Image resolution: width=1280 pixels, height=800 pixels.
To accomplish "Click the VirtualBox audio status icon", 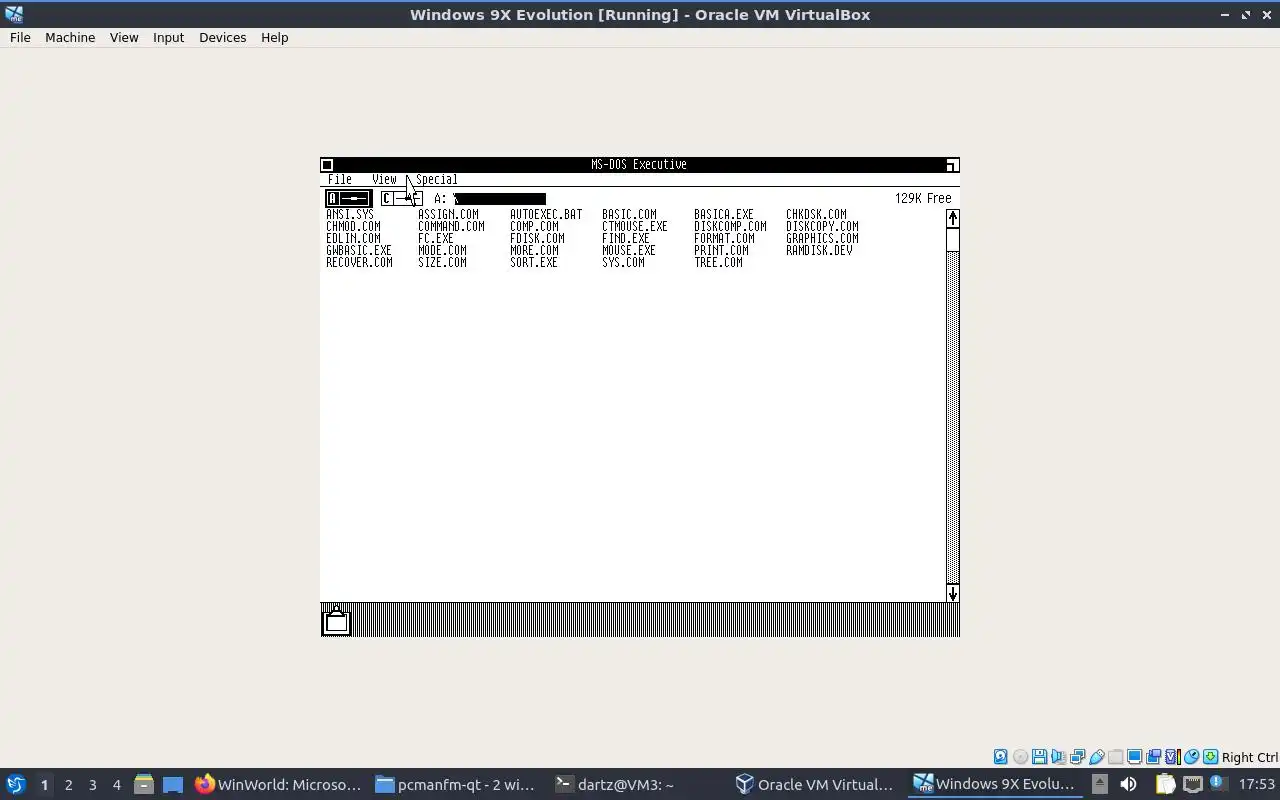I will [x=1058, y=757].
